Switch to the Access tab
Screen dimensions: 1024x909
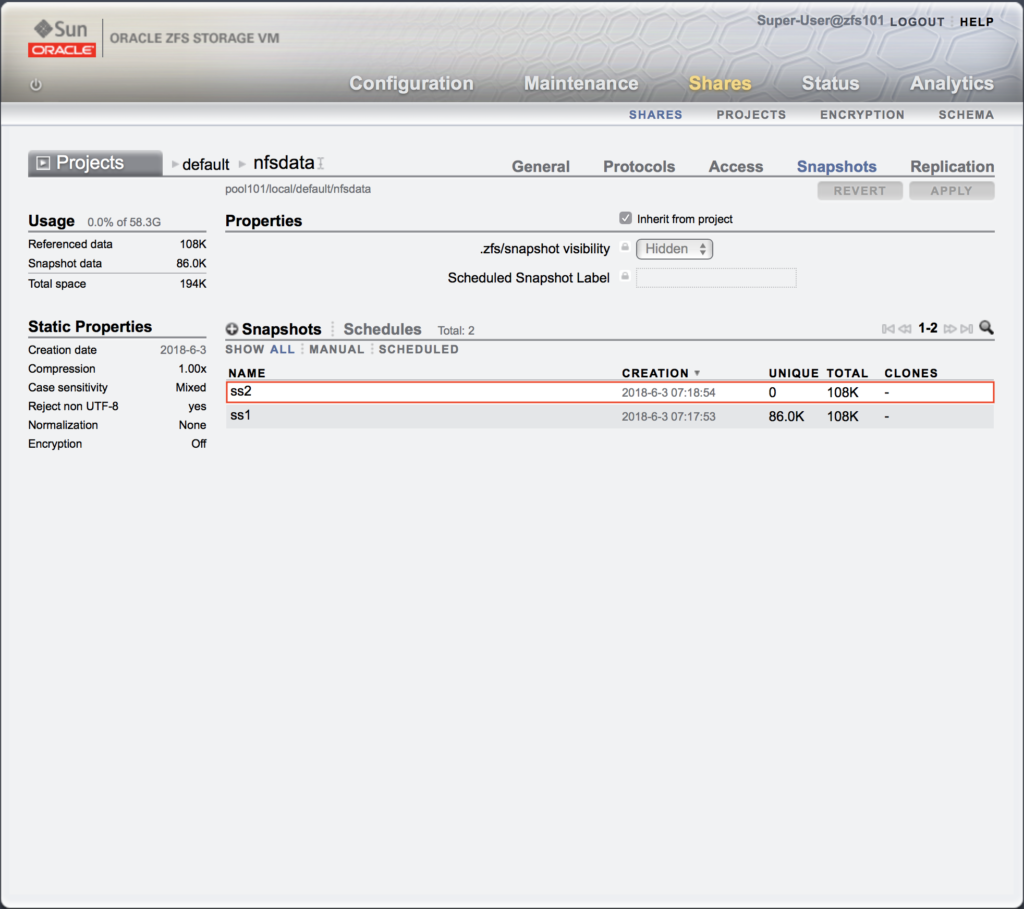coord(736,167)
